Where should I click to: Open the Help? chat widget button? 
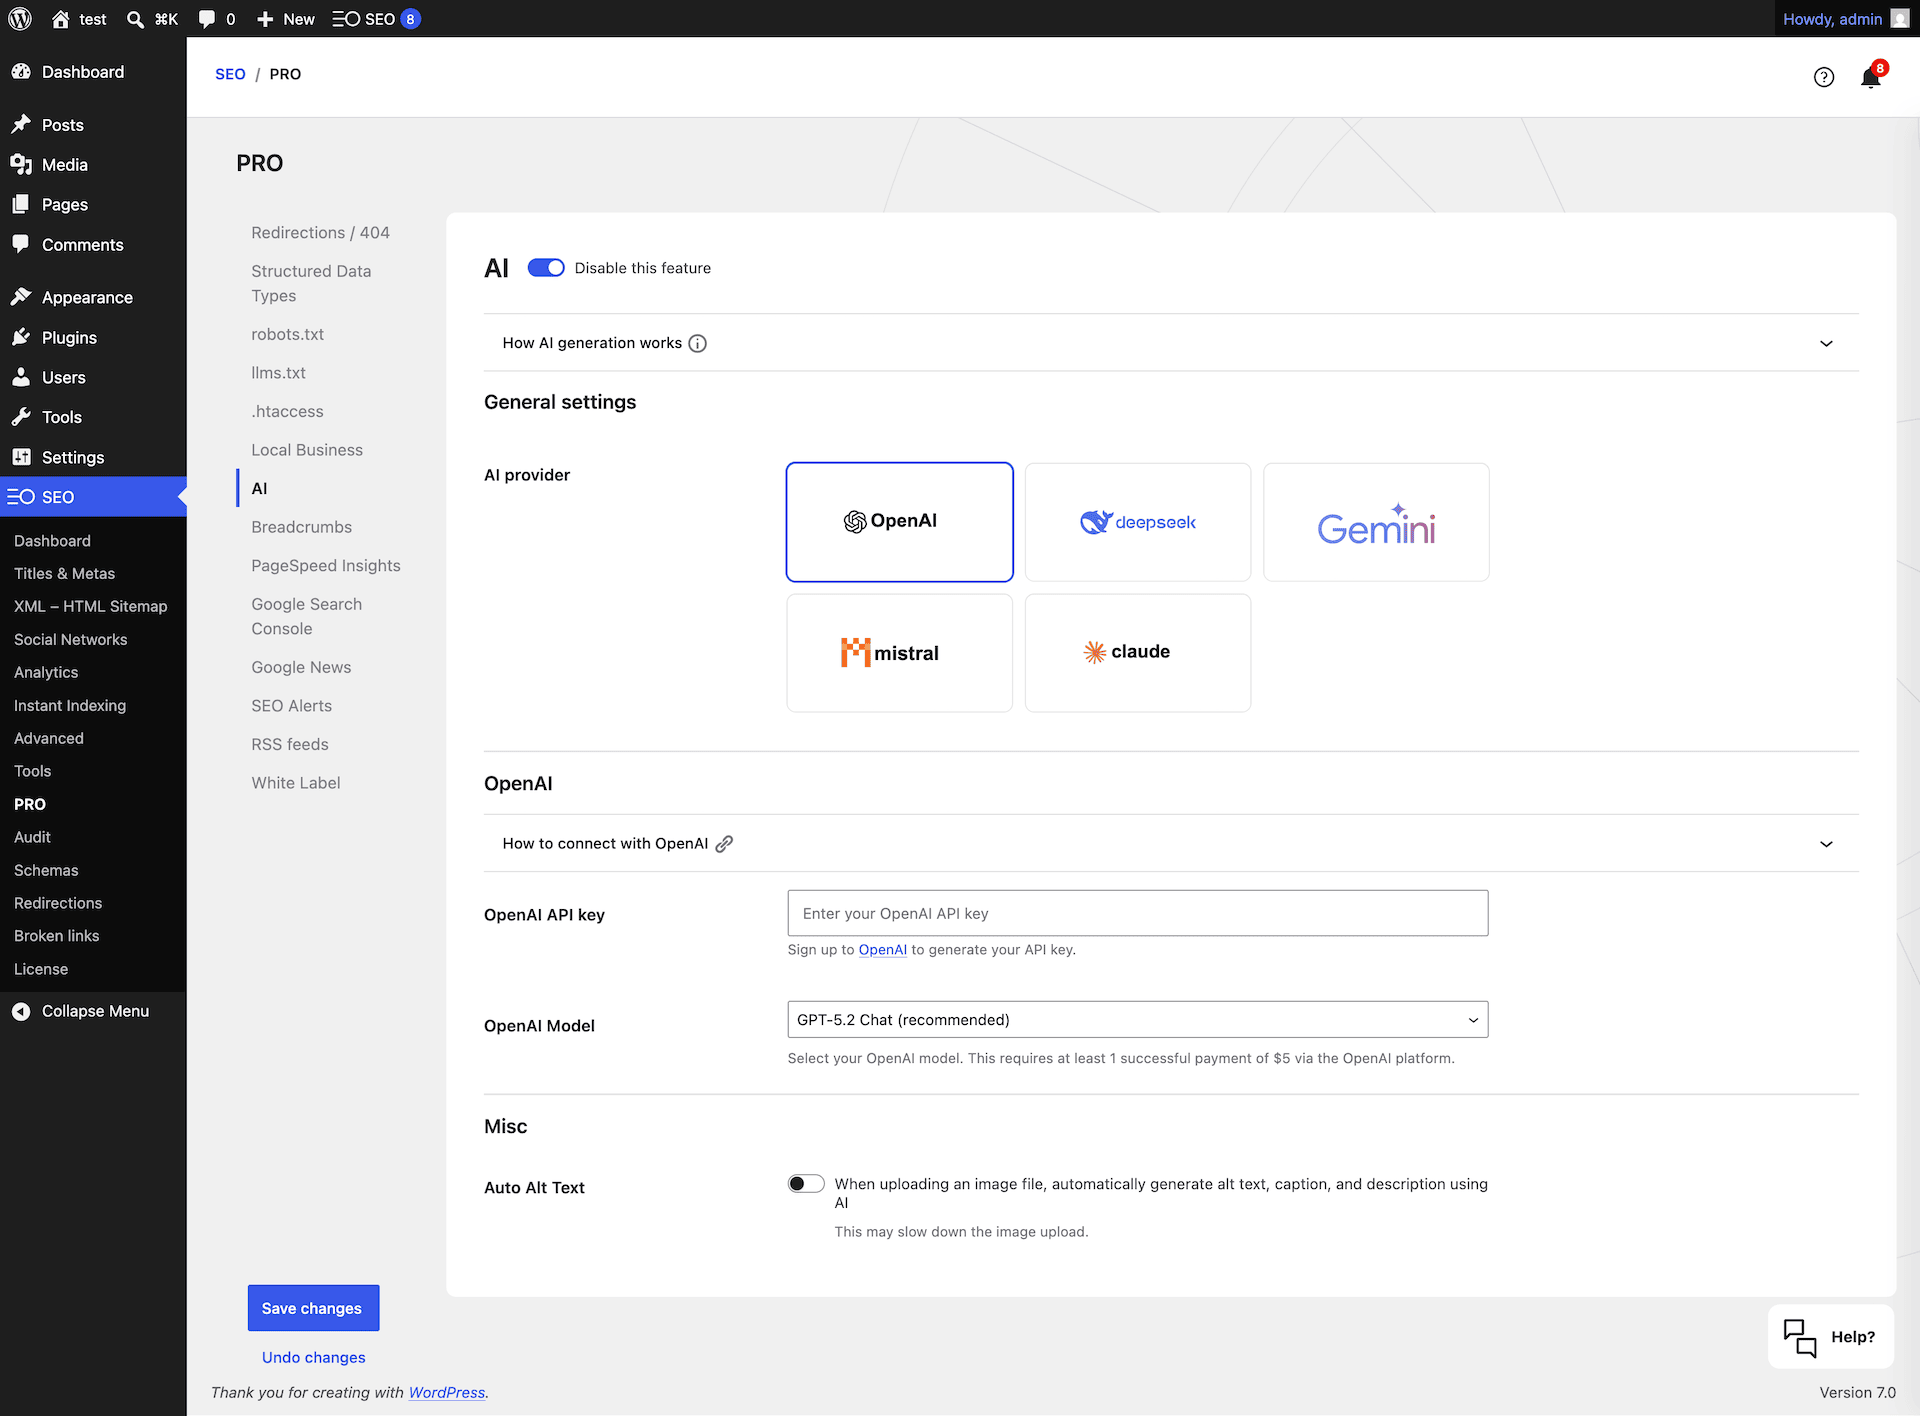tap(1831, 1337)
